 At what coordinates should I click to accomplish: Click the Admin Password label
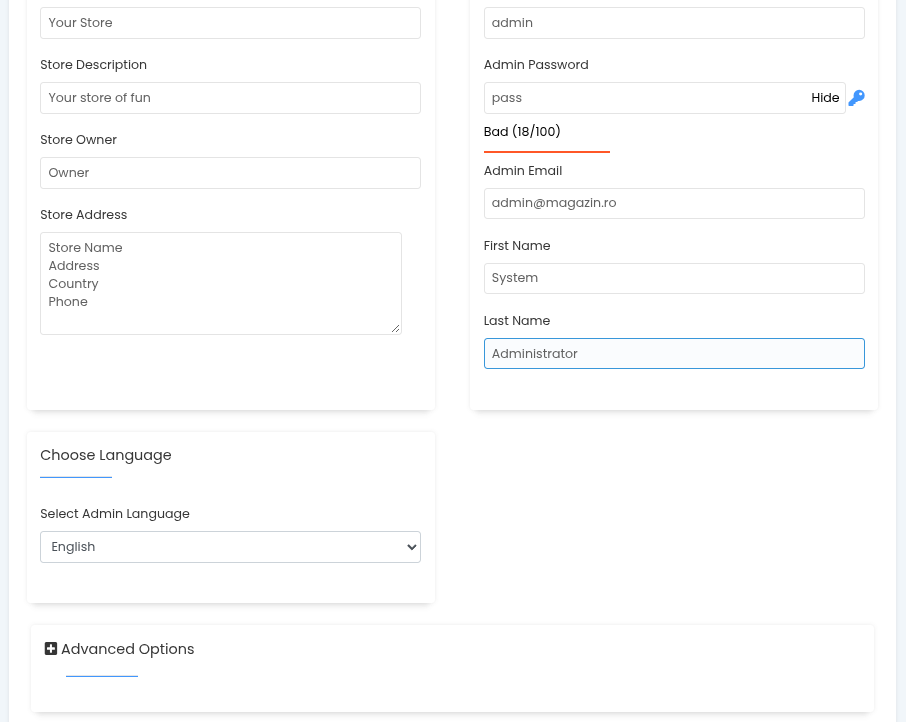pyautogui.click(x=536, y=65)
